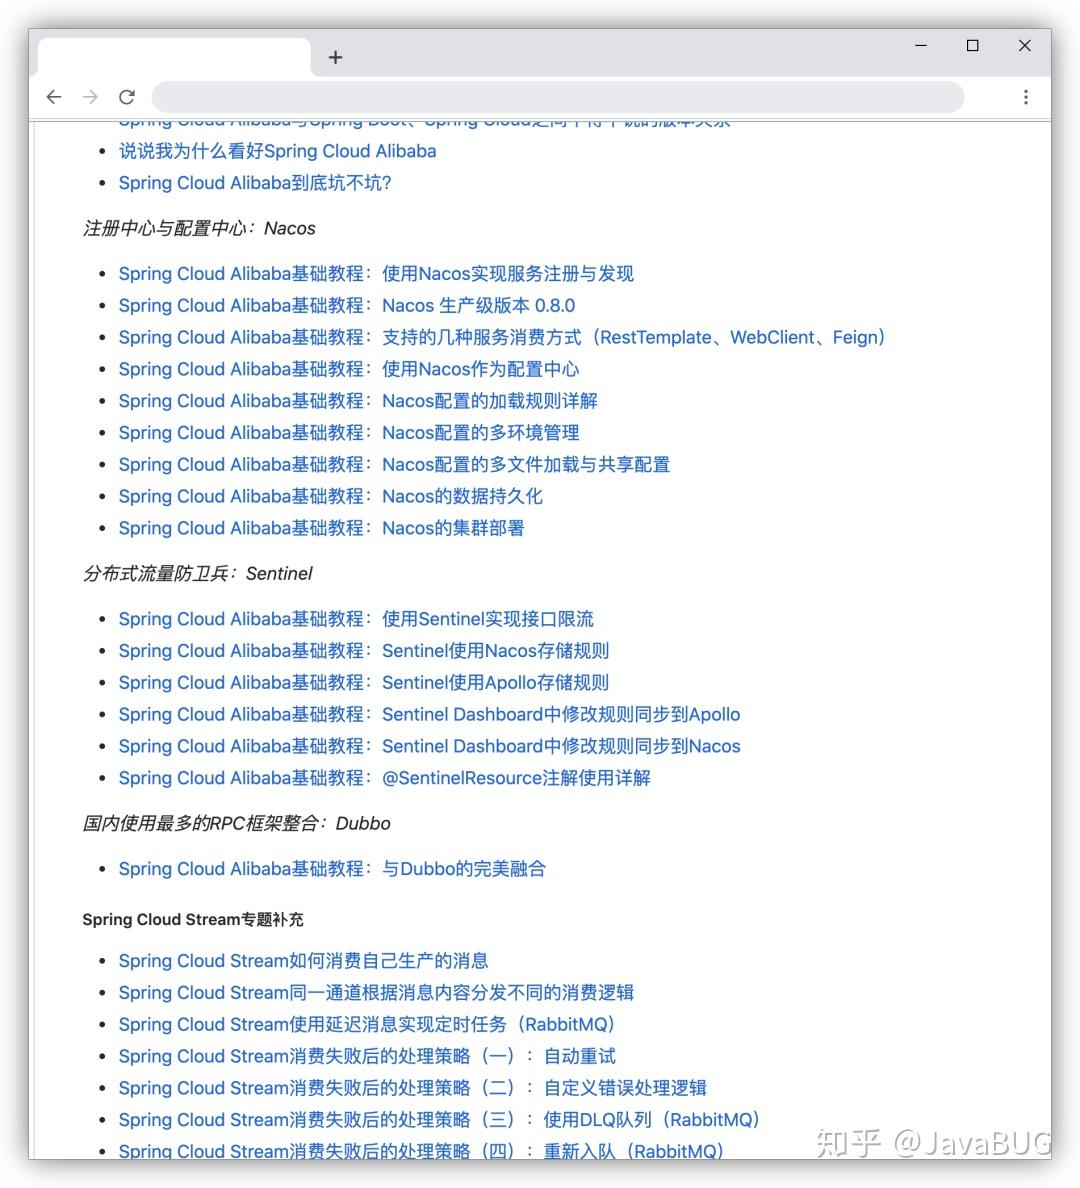Open Nacos配置的多环境管理 article
Image resolution: width=1080 pixels, height=1188 pixels.
click(x=346, y=432)
